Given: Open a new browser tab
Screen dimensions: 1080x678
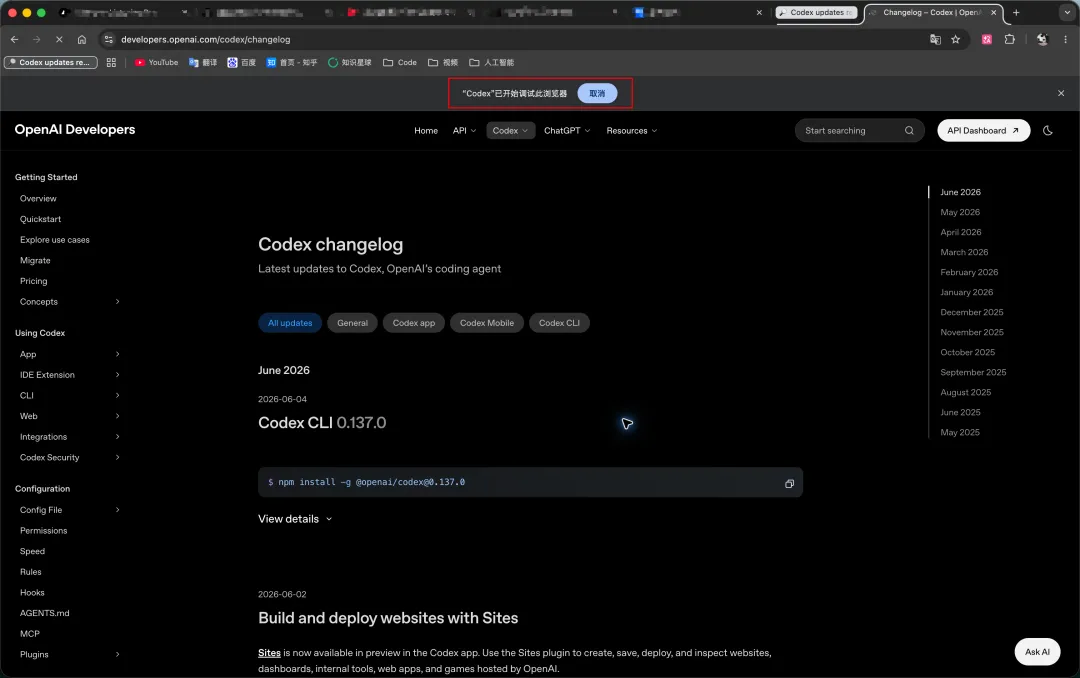Looking at the screenshot, I should 1016,12.
